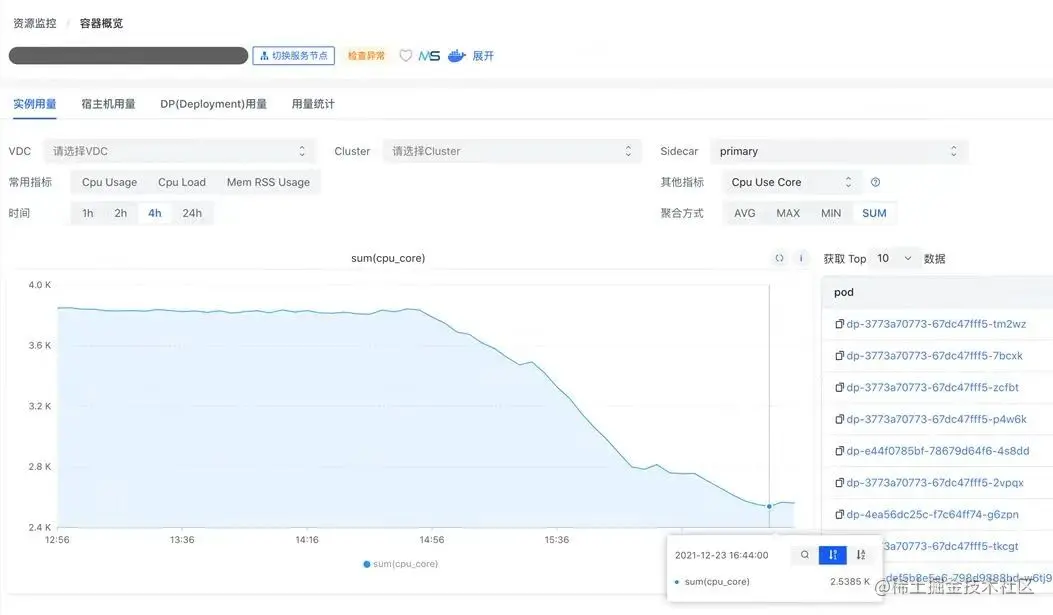
Task: Open the chart info tooltip icon
Action: [x=801, y=257]
